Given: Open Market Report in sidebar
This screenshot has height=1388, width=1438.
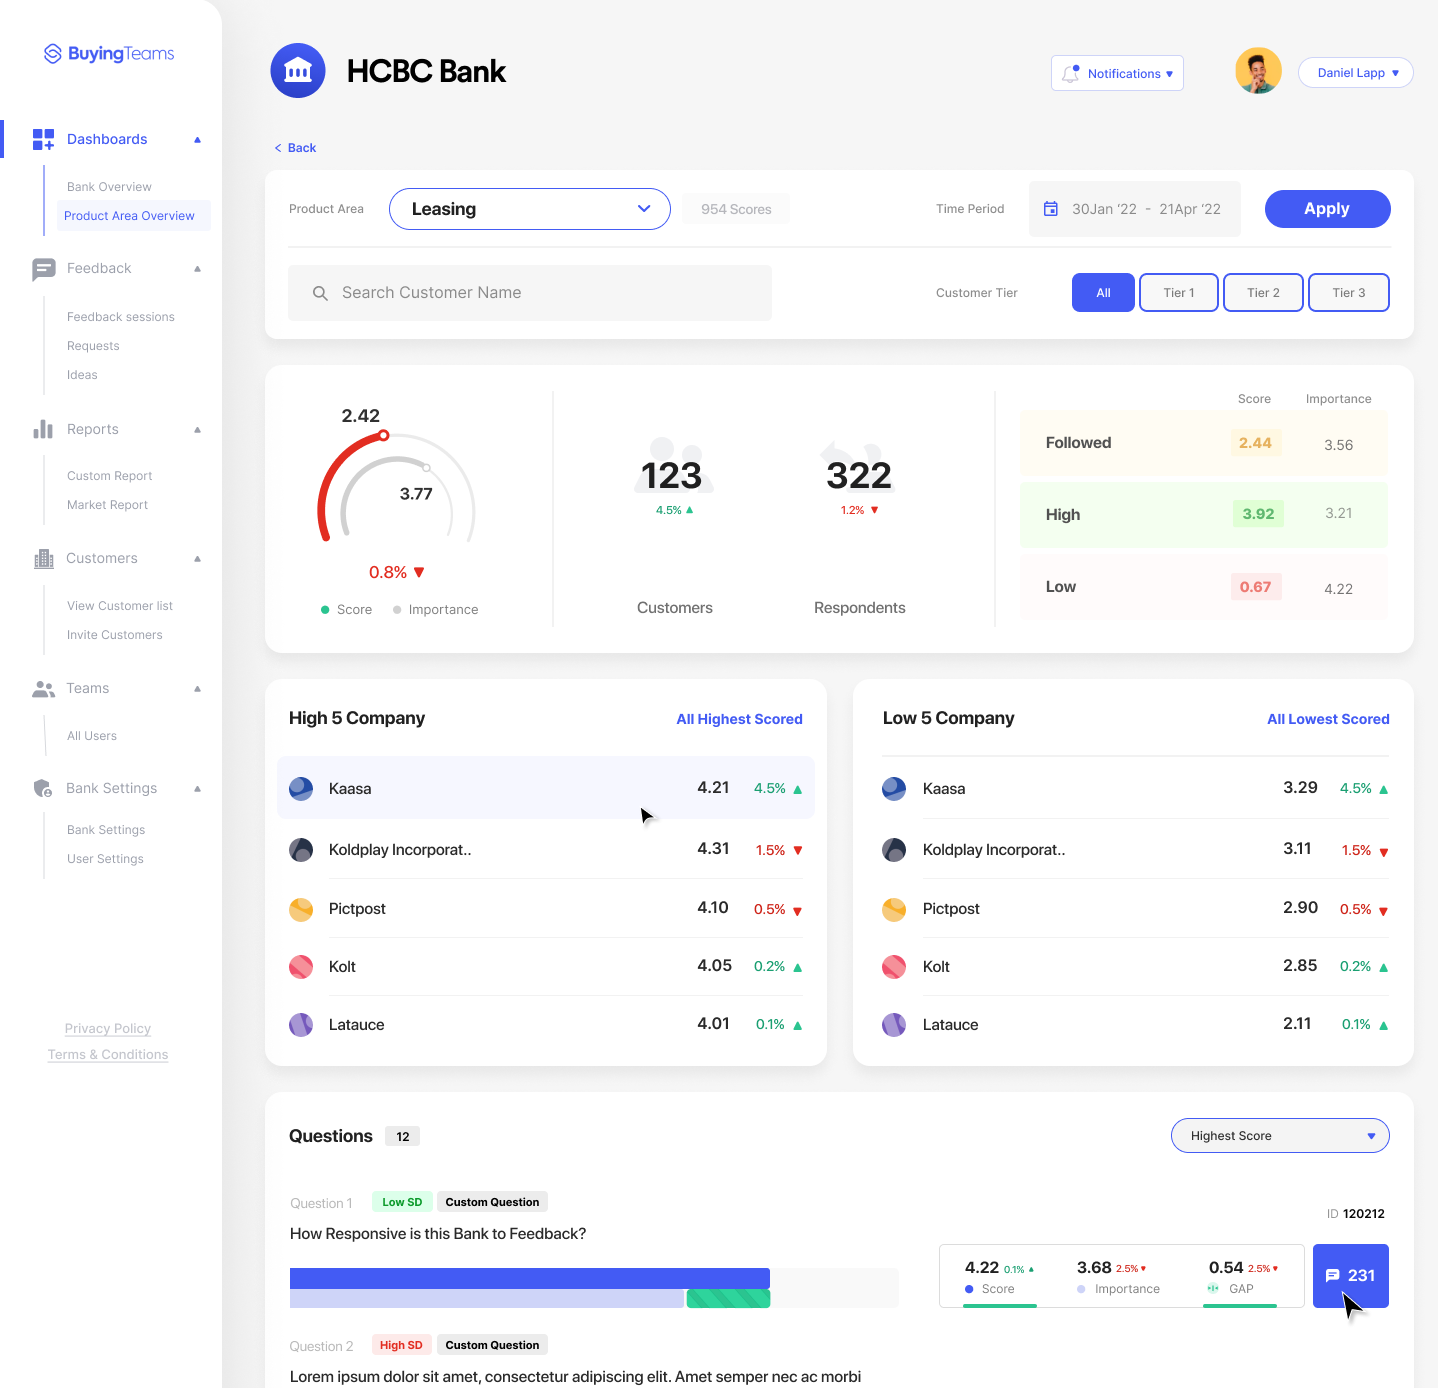Looking at the screenshot, I should pyautogui.click(x=107, y=505).
